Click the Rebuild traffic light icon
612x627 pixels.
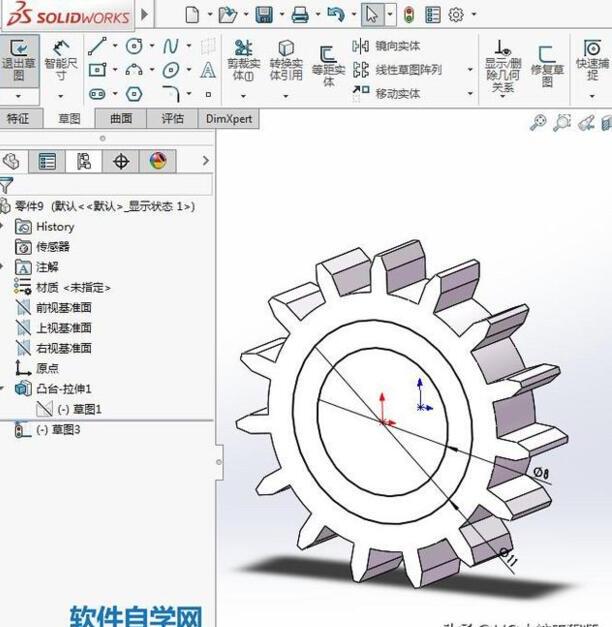click(x=409, y=15)
